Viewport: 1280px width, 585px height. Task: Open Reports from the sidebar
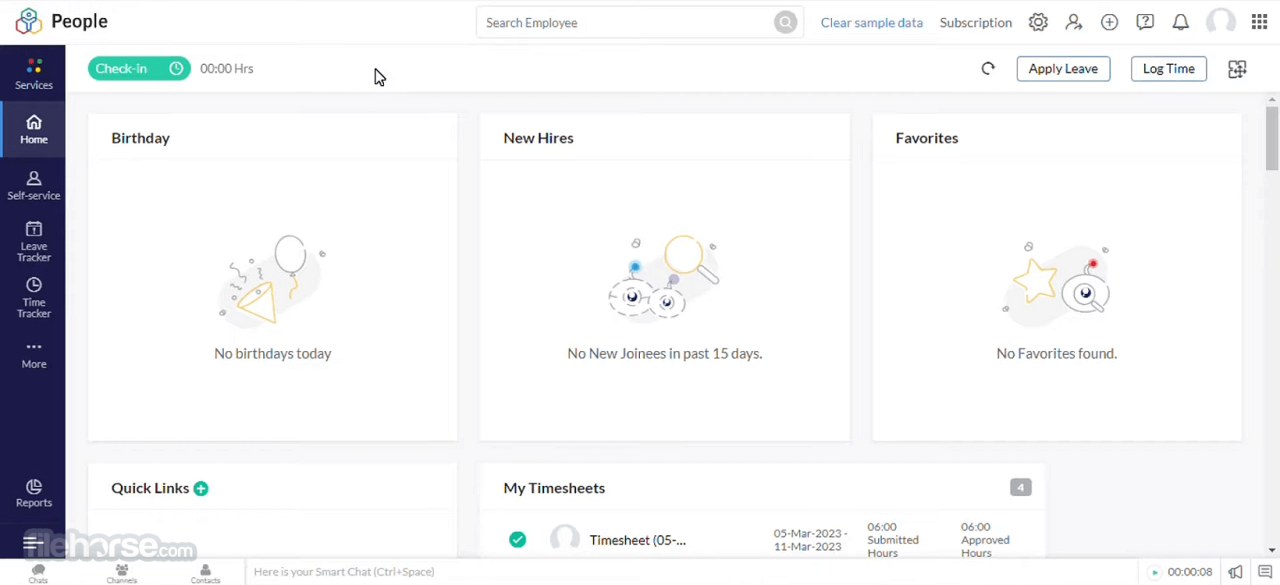click(x=33, y=494)
